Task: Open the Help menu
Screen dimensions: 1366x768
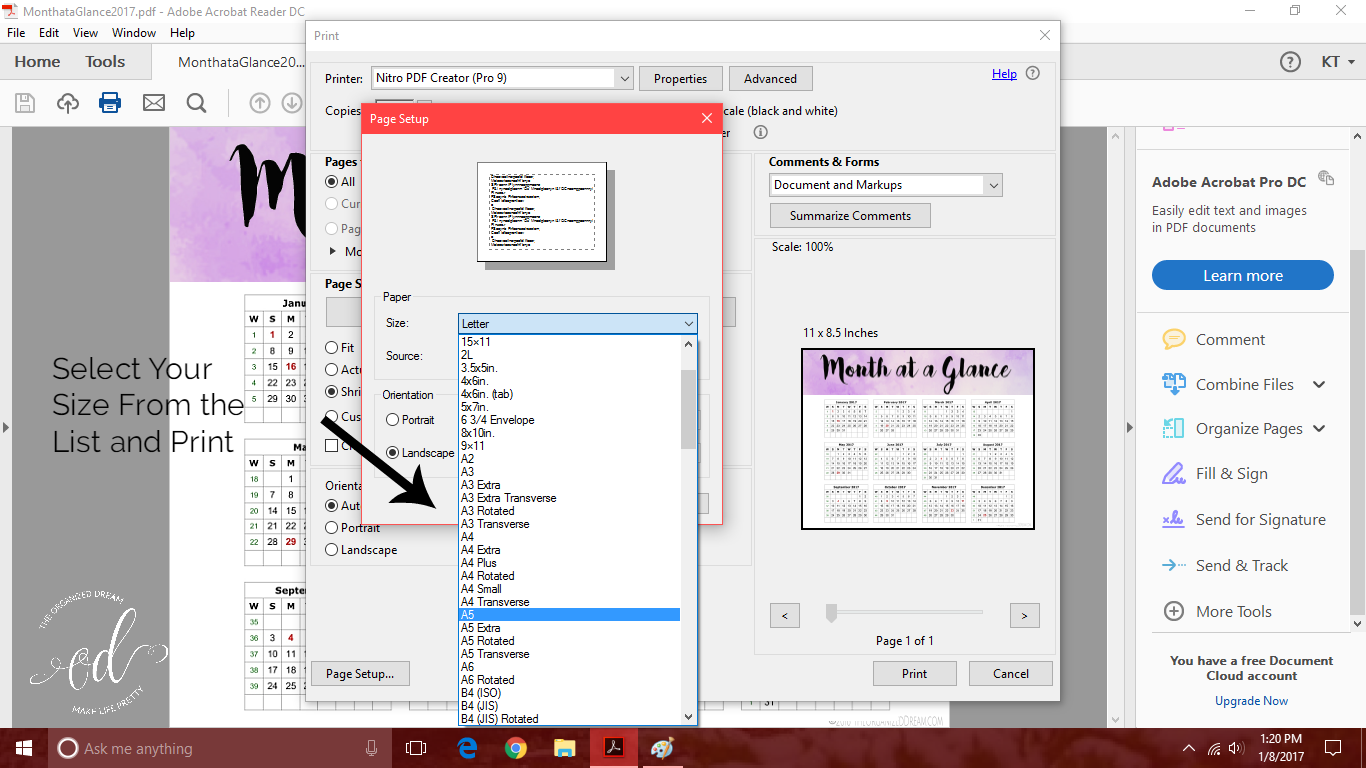Action: pyautogui.click(x=183, y=32)
